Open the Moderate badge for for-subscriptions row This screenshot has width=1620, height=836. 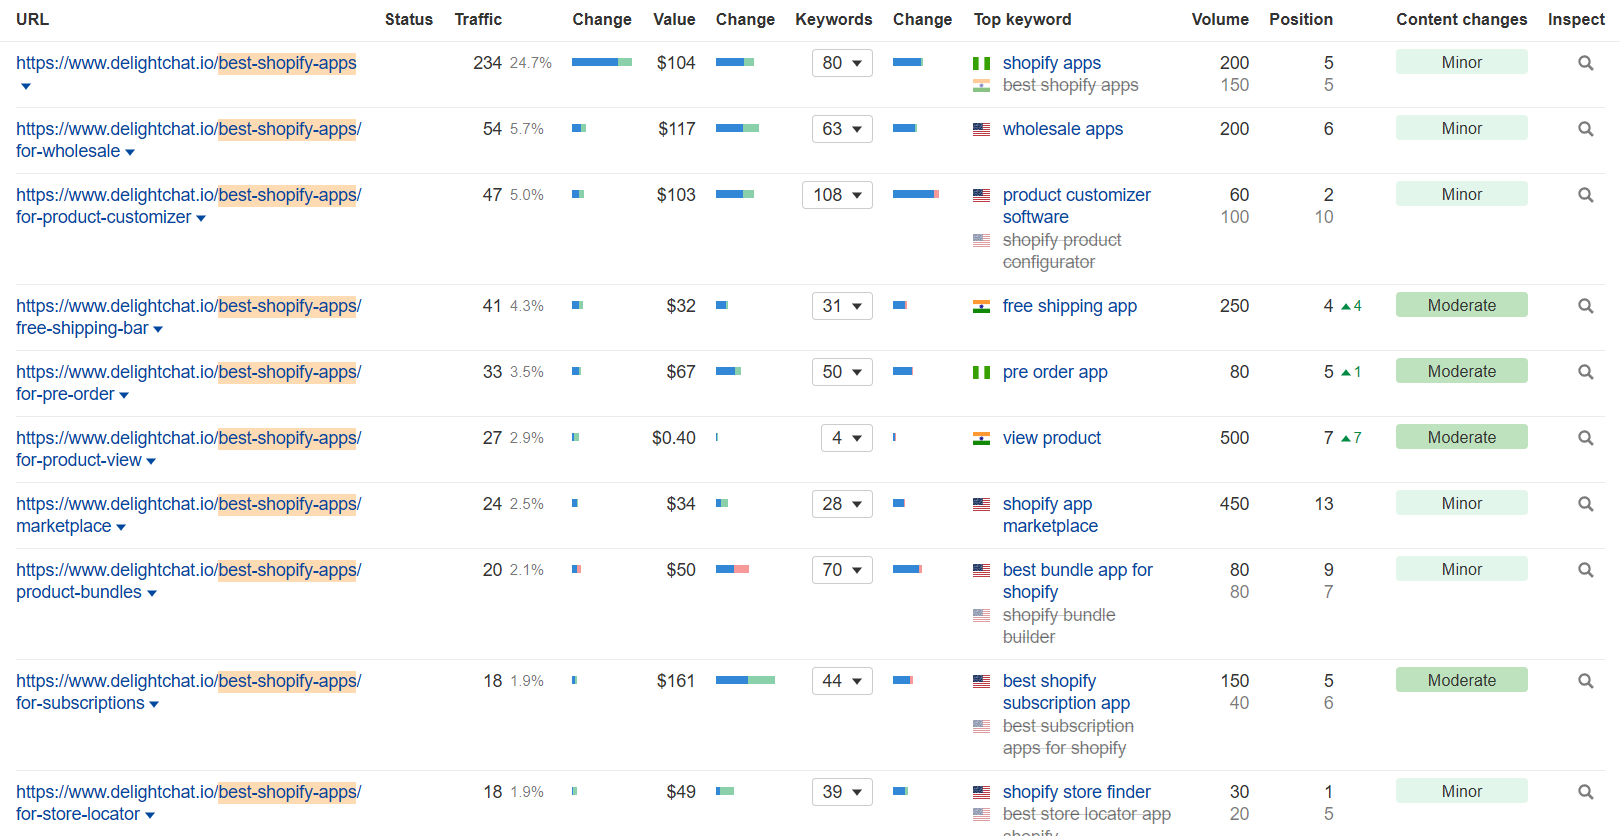point(1462,680)
